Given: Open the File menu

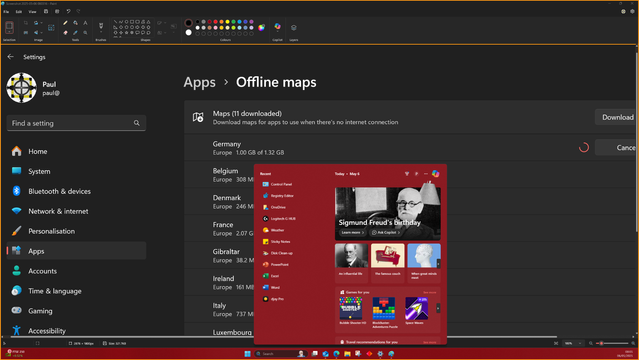Looking at the screenshot, I should pos(6,11).
